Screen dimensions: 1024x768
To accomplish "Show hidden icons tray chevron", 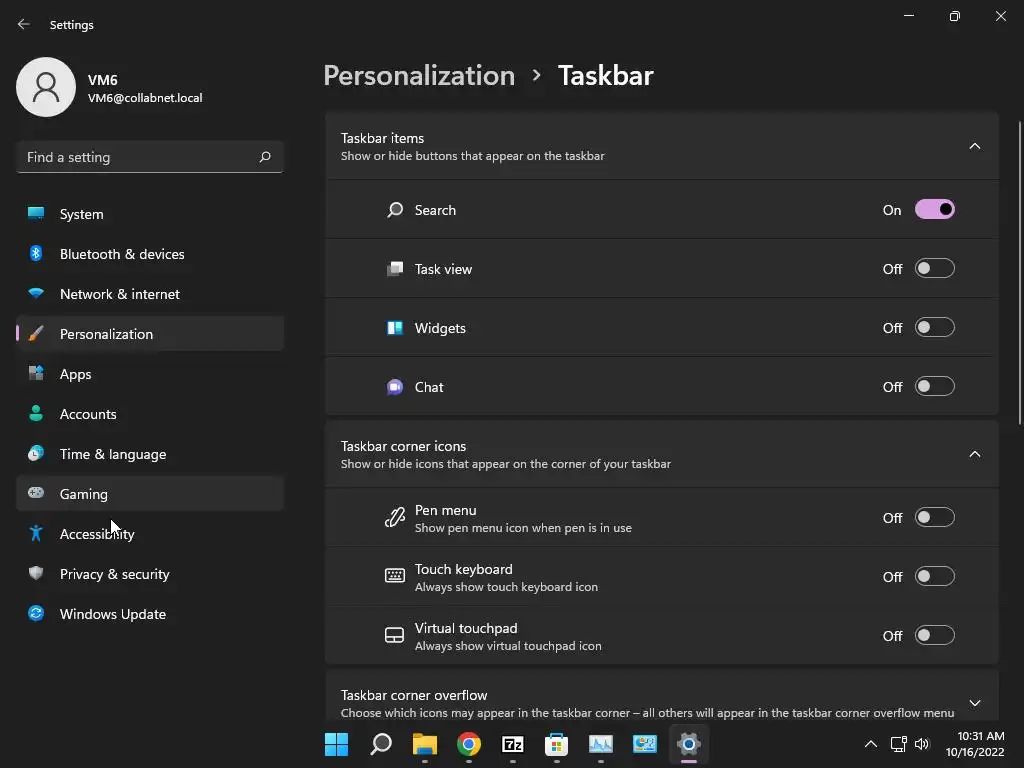I will click(871, 744).
